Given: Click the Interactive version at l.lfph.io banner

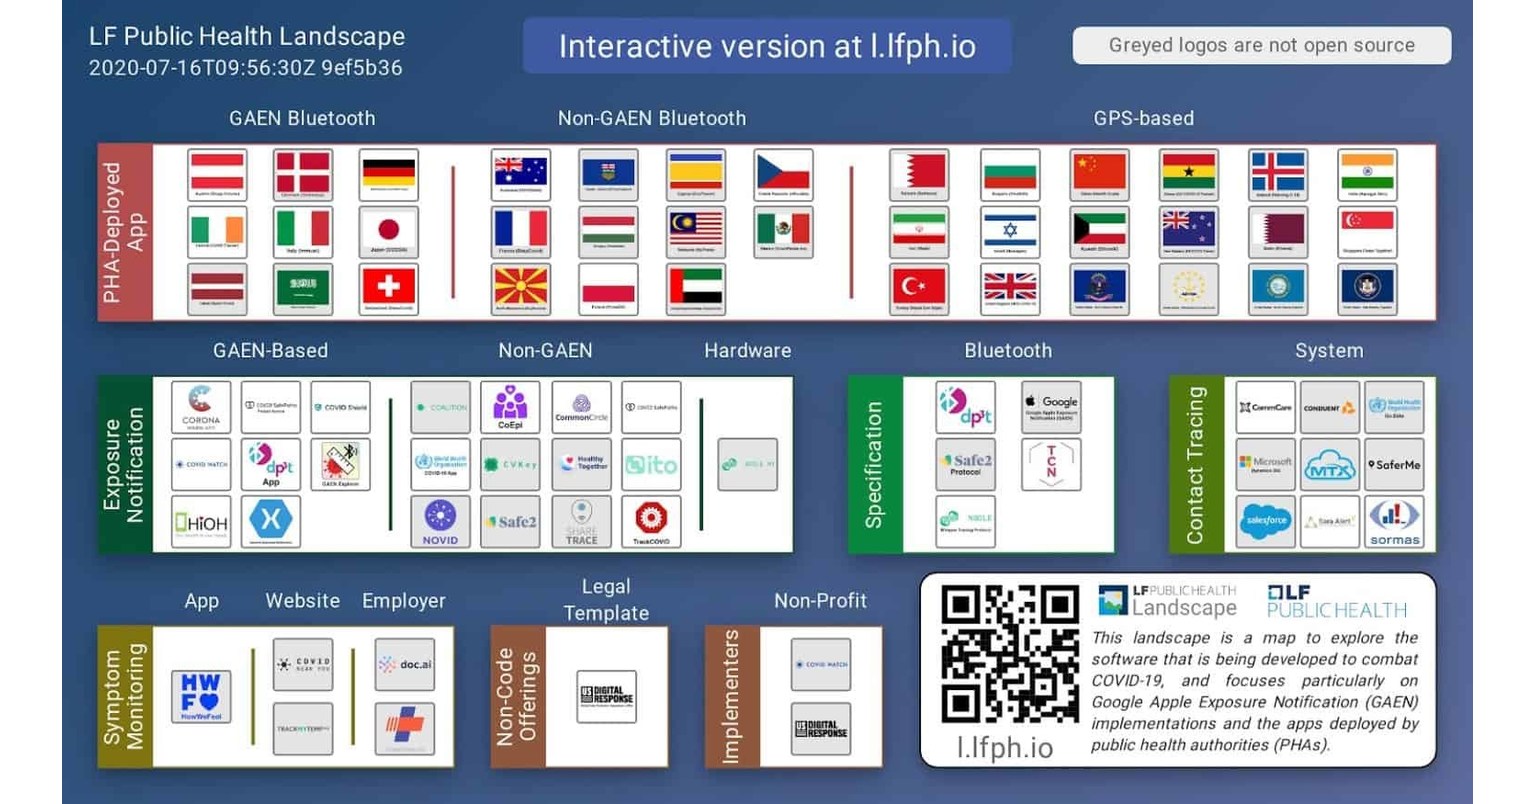Looking at the screenshot, I should coord(767,46).
